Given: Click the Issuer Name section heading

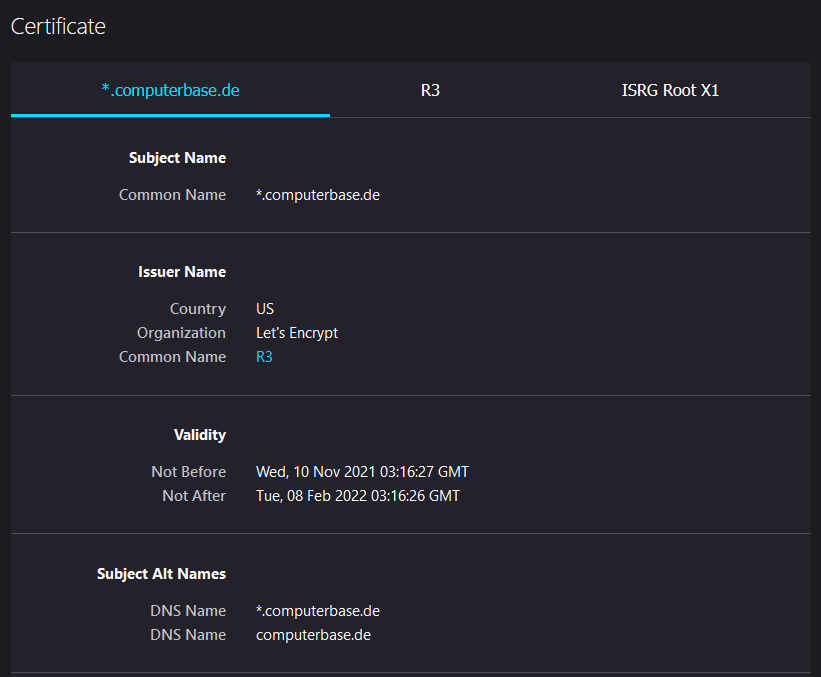Looking at the screenshot, I should coord(182,272).
